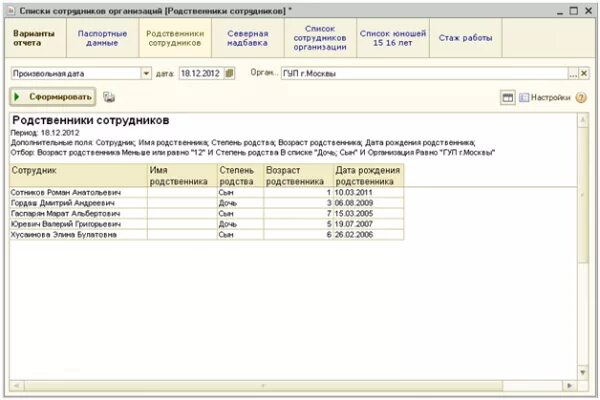
Task: Open the Стаж работы tab
Action: tap(466, 38)
